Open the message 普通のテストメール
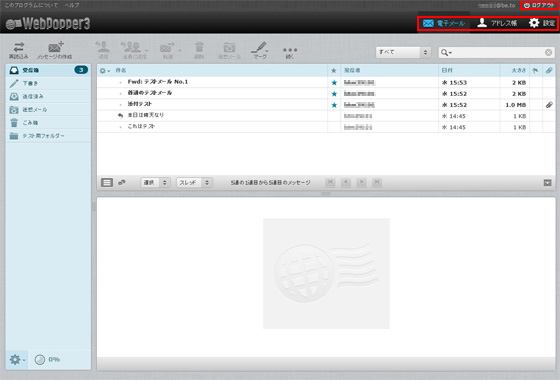Viewport: 560px width, 380px height. click(150, 93)
